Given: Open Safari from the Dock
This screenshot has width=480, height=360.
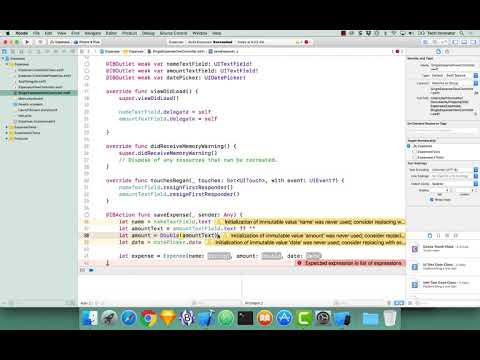Looking at the screenshot, I should [129, 318].
